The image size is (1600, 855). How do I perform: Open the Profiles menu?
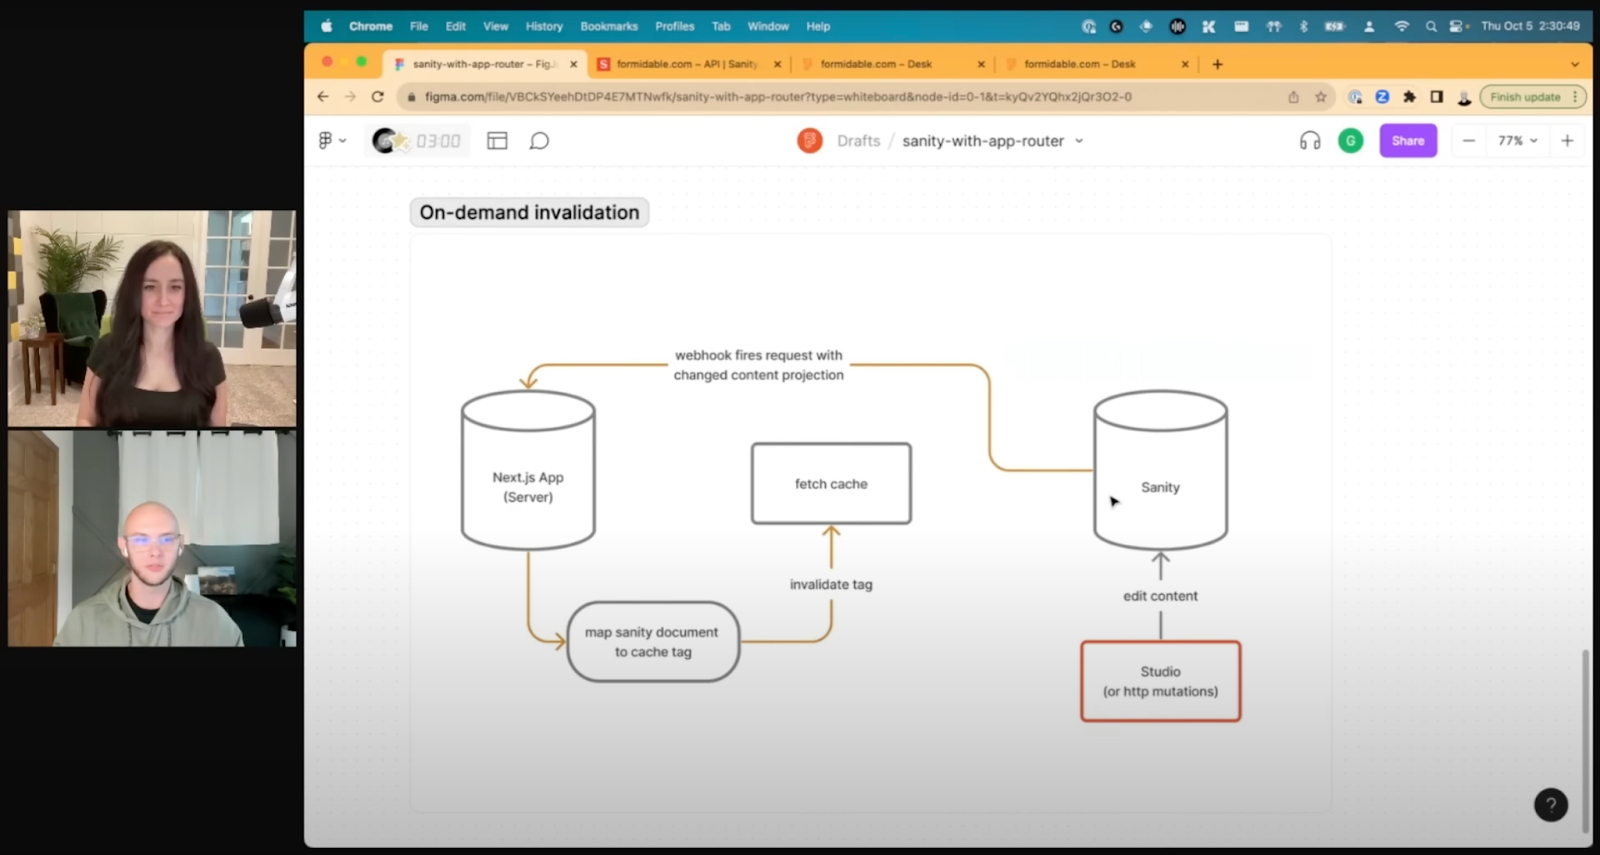[x=675, y=26]
